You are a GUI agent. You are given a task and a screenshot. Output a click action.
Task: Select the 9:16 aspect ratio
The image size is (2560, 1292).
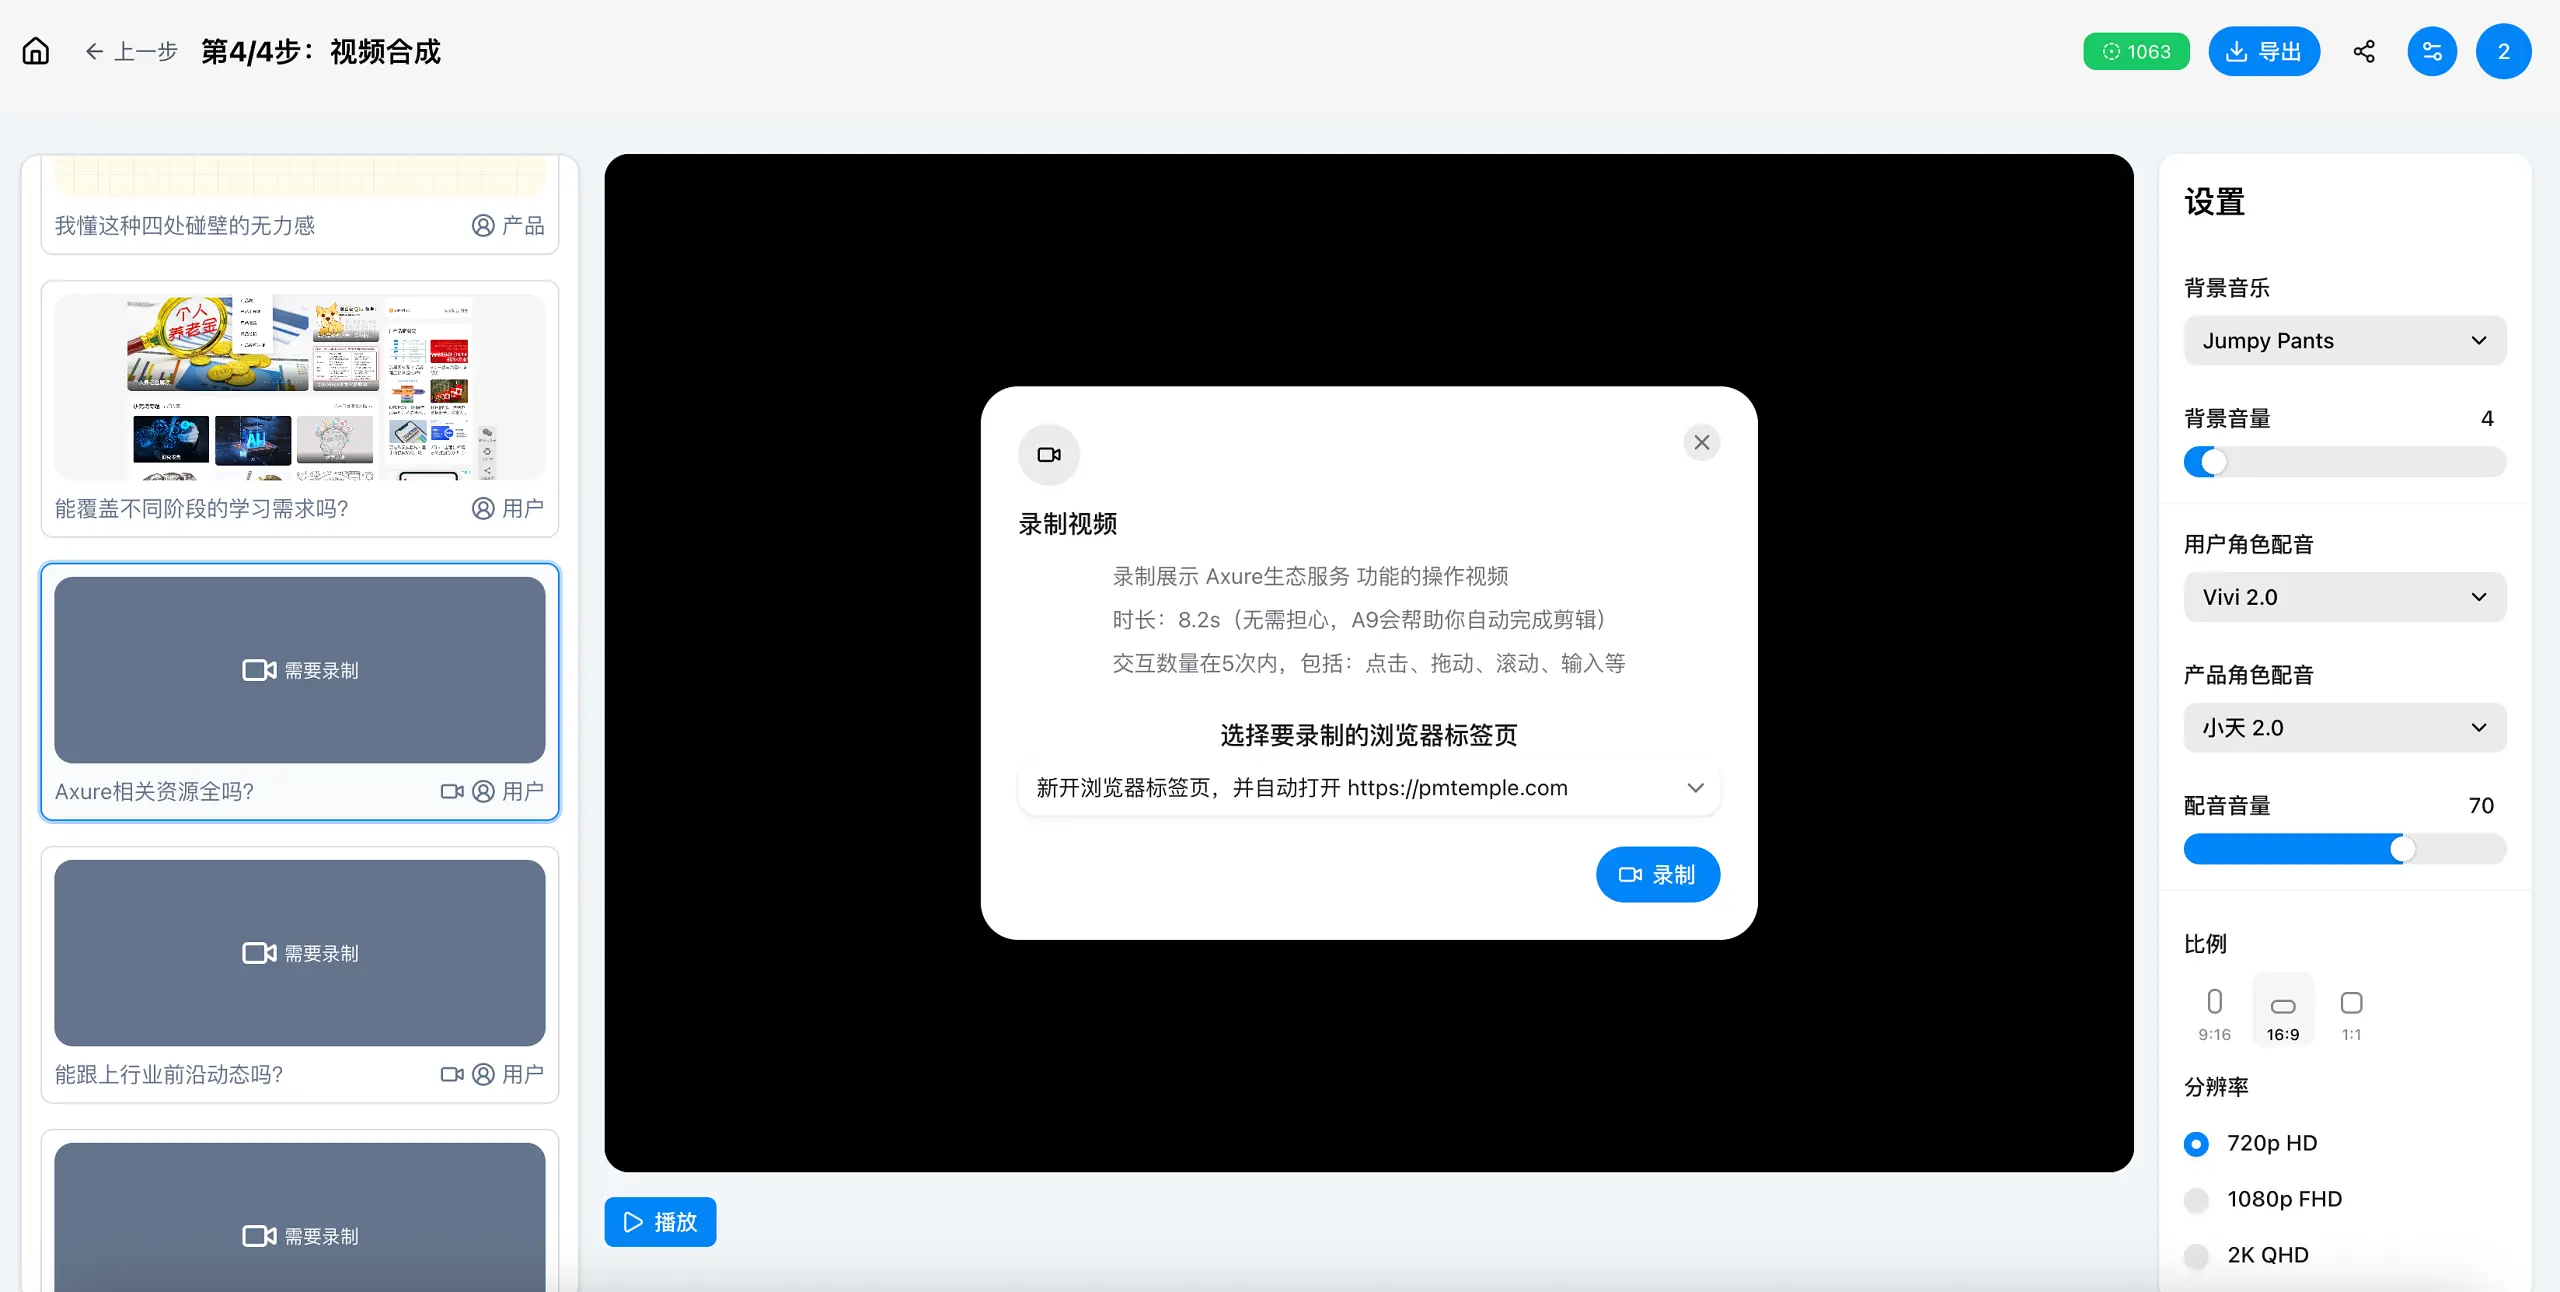2214,1012
